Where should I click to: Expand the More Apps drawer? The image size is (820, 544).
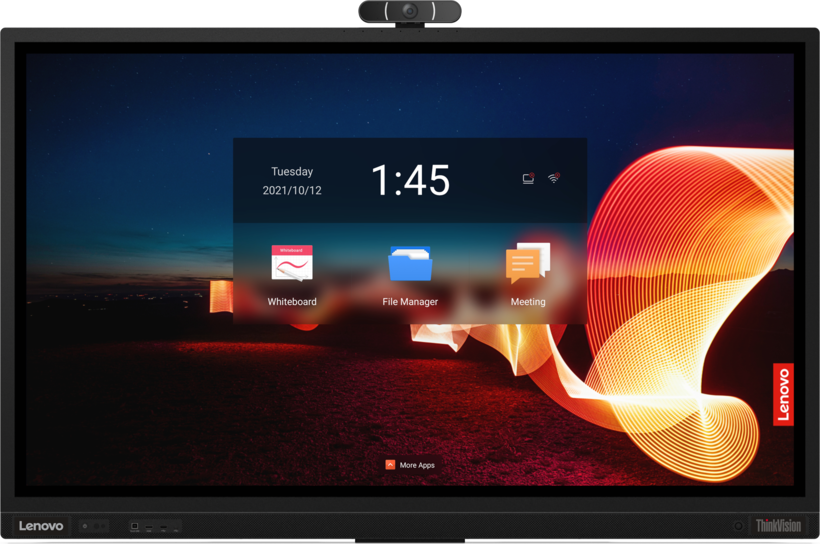(x=410, y=465)
